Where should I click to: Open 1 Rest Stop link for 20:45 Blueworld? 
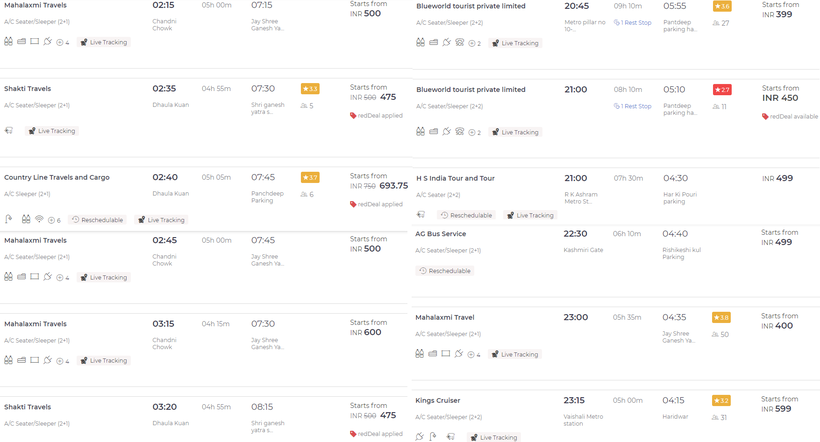point(632,22)
